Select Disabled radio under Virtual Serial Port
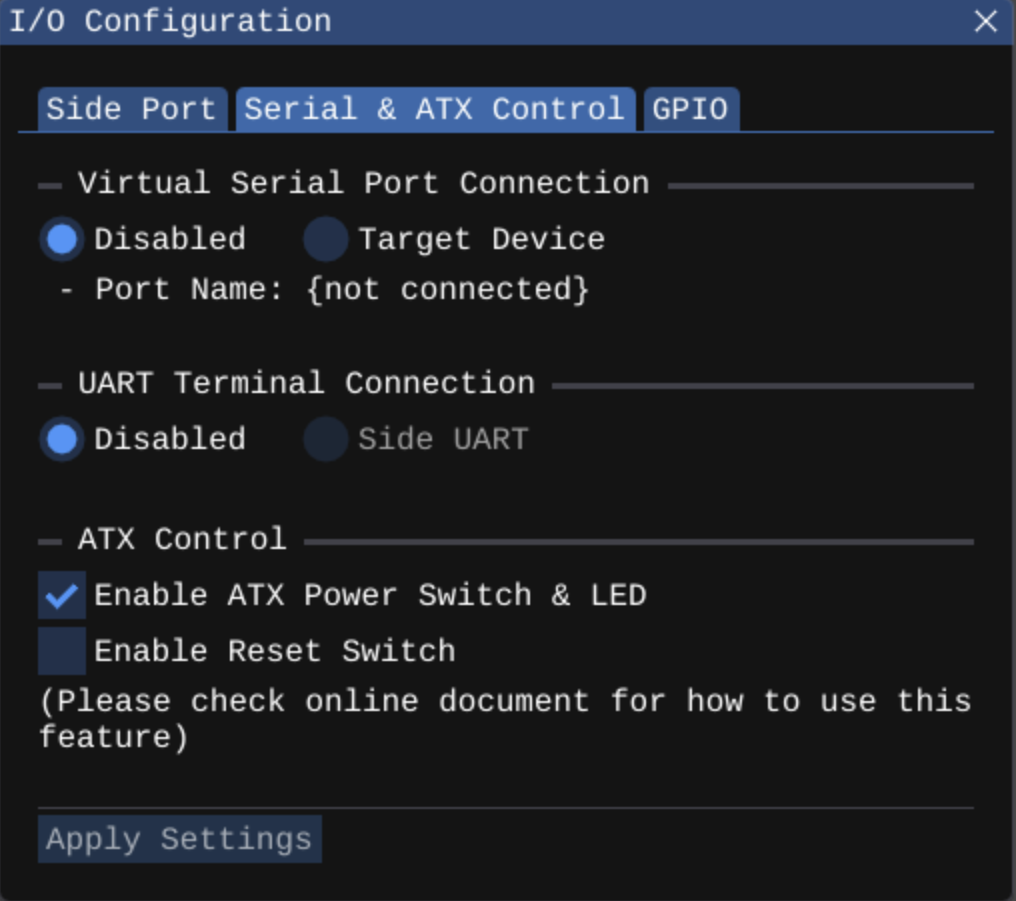The height and width of the screenshot is (901, 1016). (x=62, y=240)
